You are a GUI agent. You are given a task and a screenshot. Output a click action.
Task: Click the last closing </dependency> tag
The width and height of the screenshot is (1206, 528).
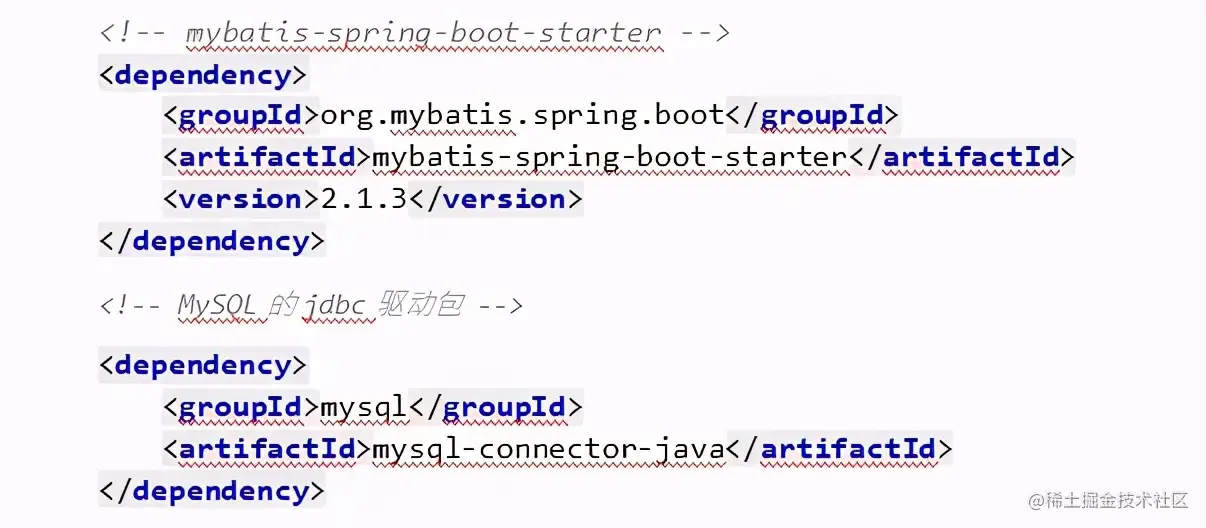click(x=212, y=491)
